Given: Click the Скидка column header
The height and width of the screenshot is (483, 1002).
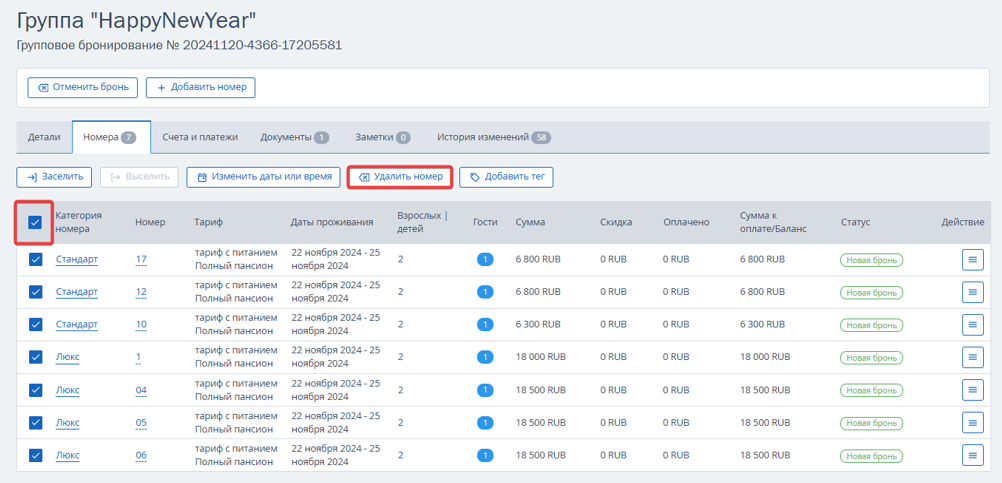Looking at the screenshot, I should pos(616,222).
